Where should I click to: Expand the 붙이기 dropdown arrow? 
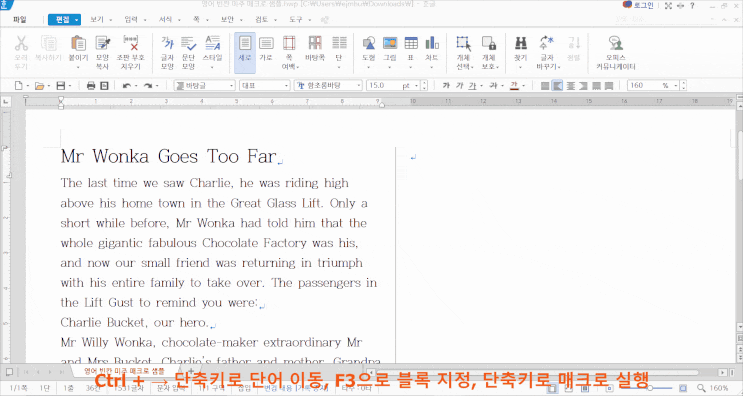[x=79, y=67]
